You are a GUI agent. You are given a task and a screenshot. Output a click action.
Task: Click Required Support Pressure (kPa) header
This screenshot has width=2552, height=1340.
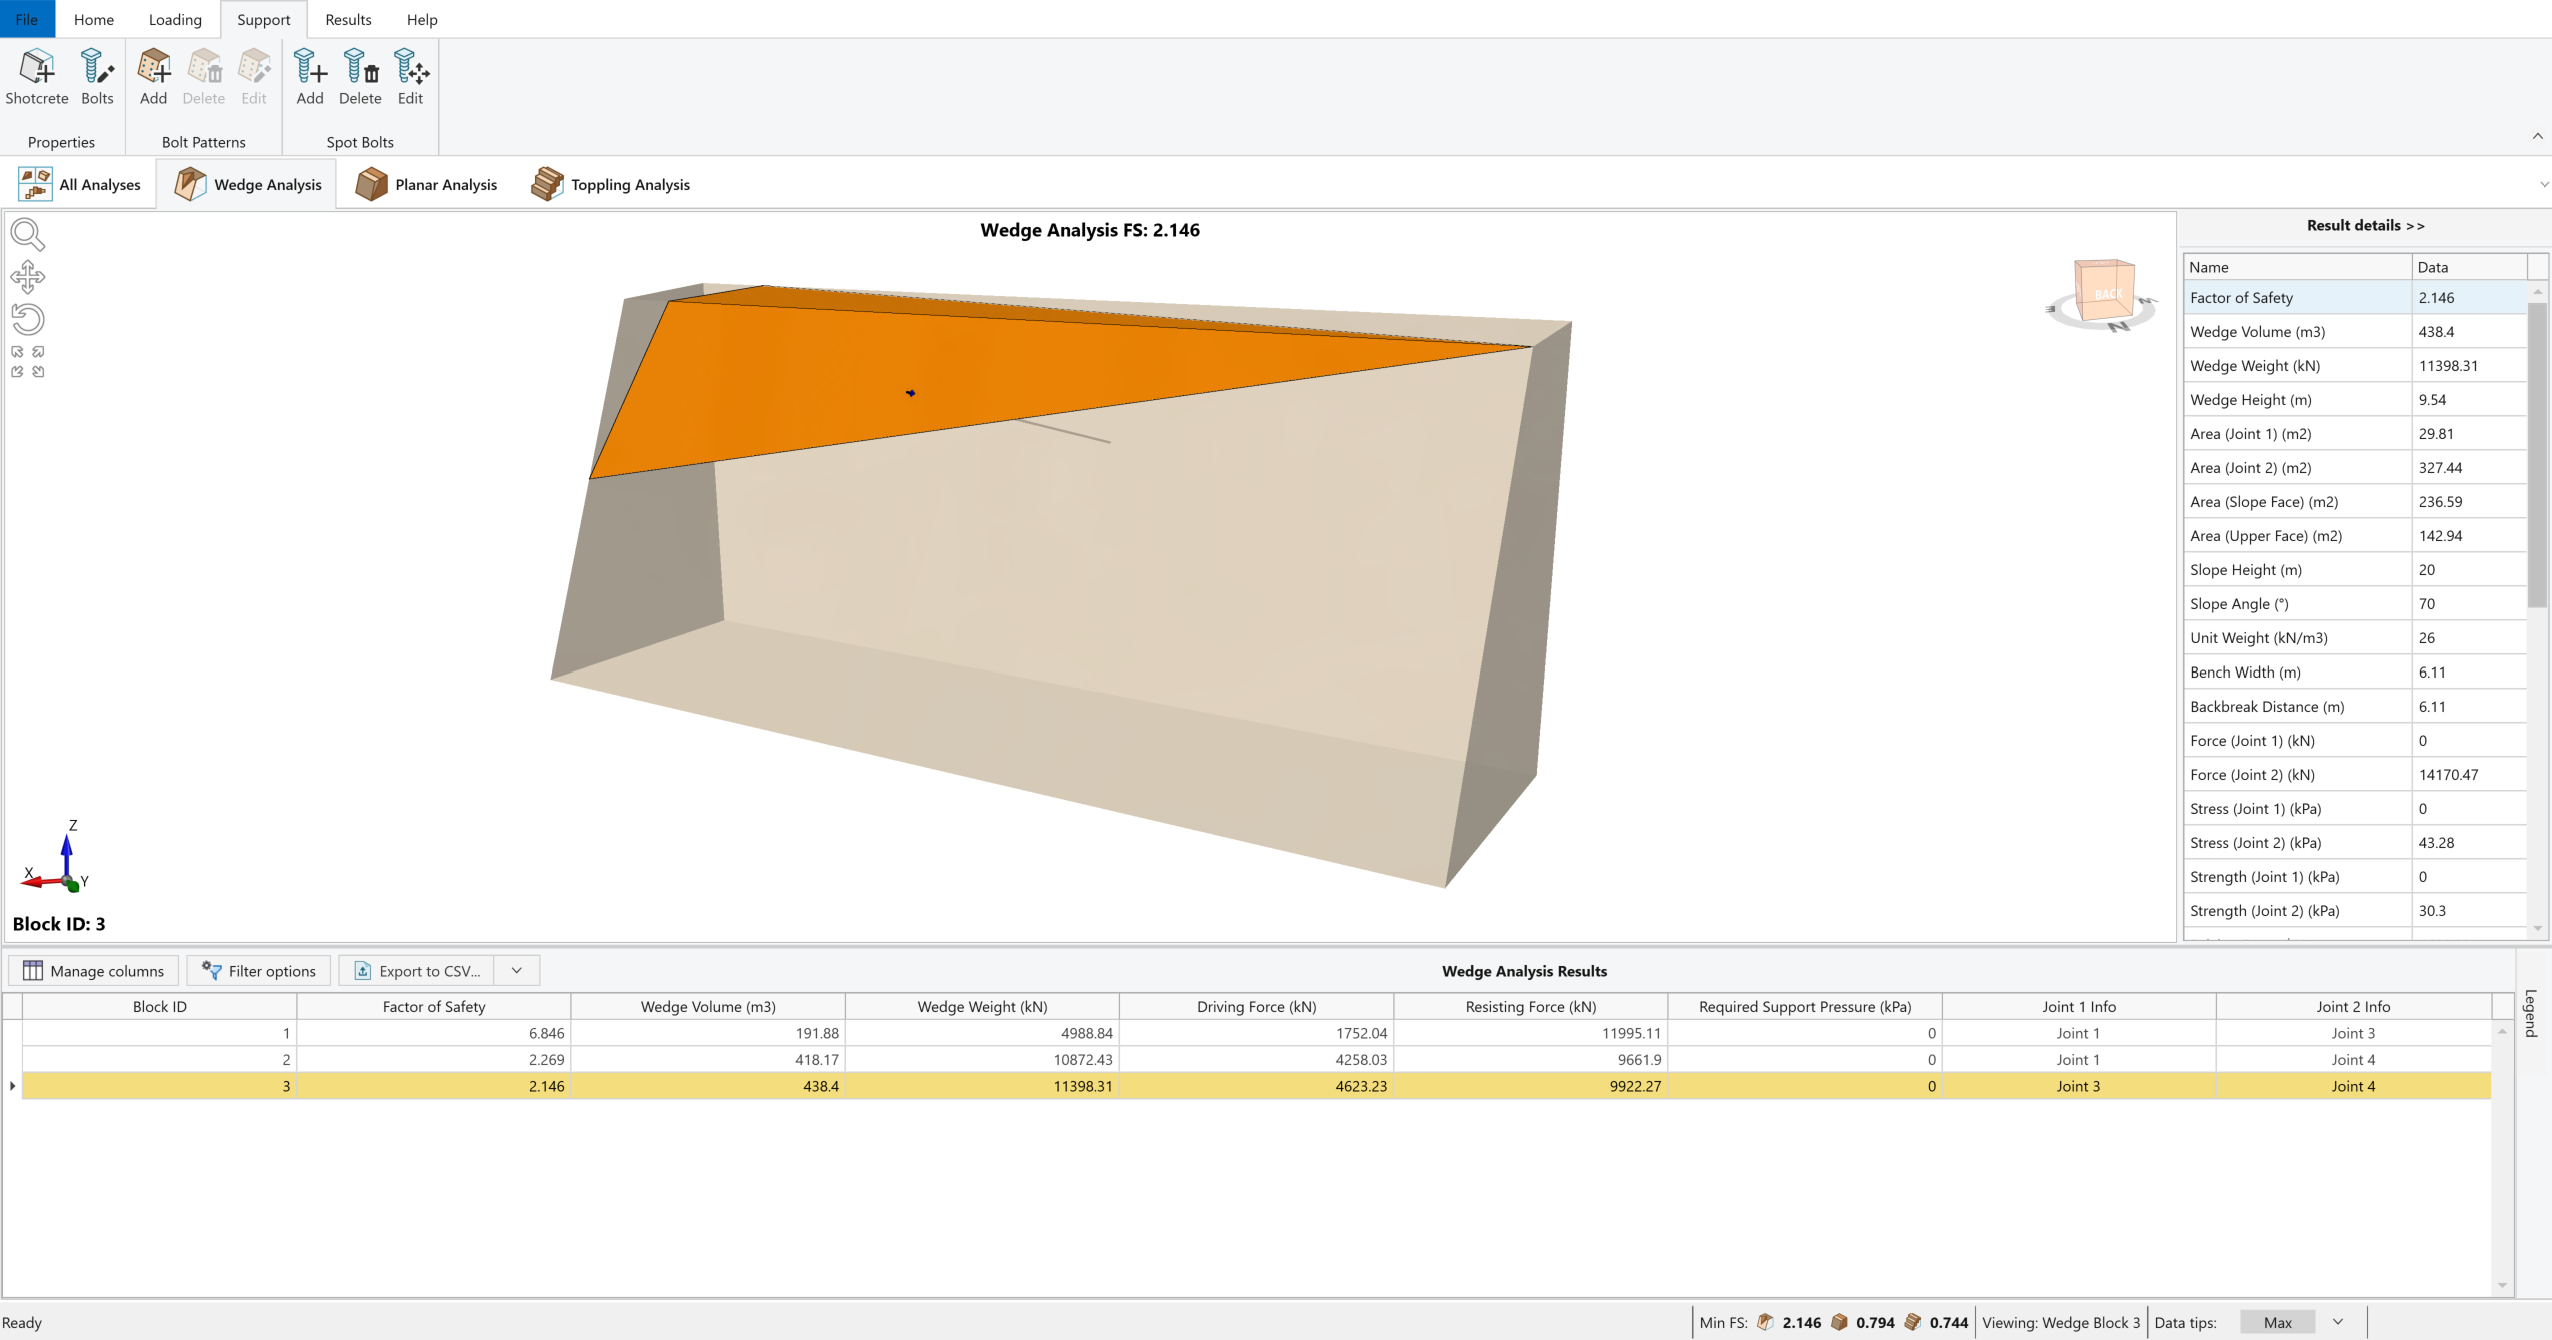click(x=1805, y=1007)
